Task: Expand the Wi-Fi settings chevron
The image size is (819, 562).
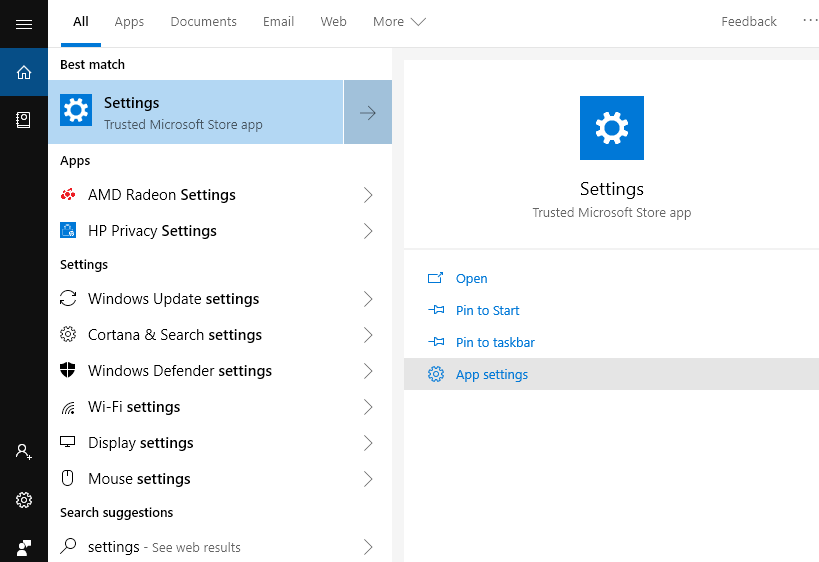Action: (368, 407)
